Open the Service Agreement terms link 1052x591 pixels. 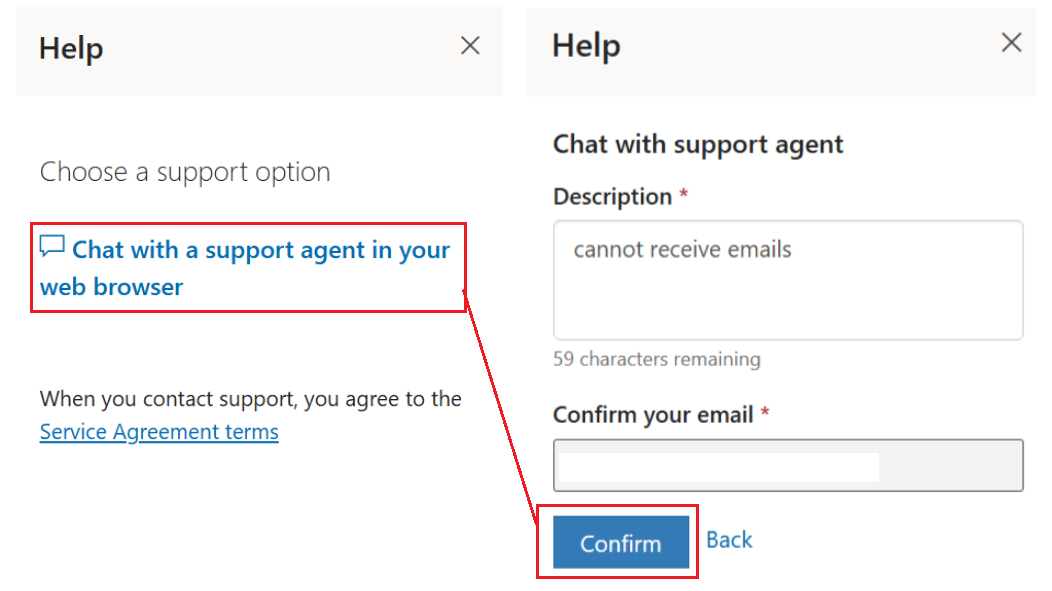[x=159, y=431]
